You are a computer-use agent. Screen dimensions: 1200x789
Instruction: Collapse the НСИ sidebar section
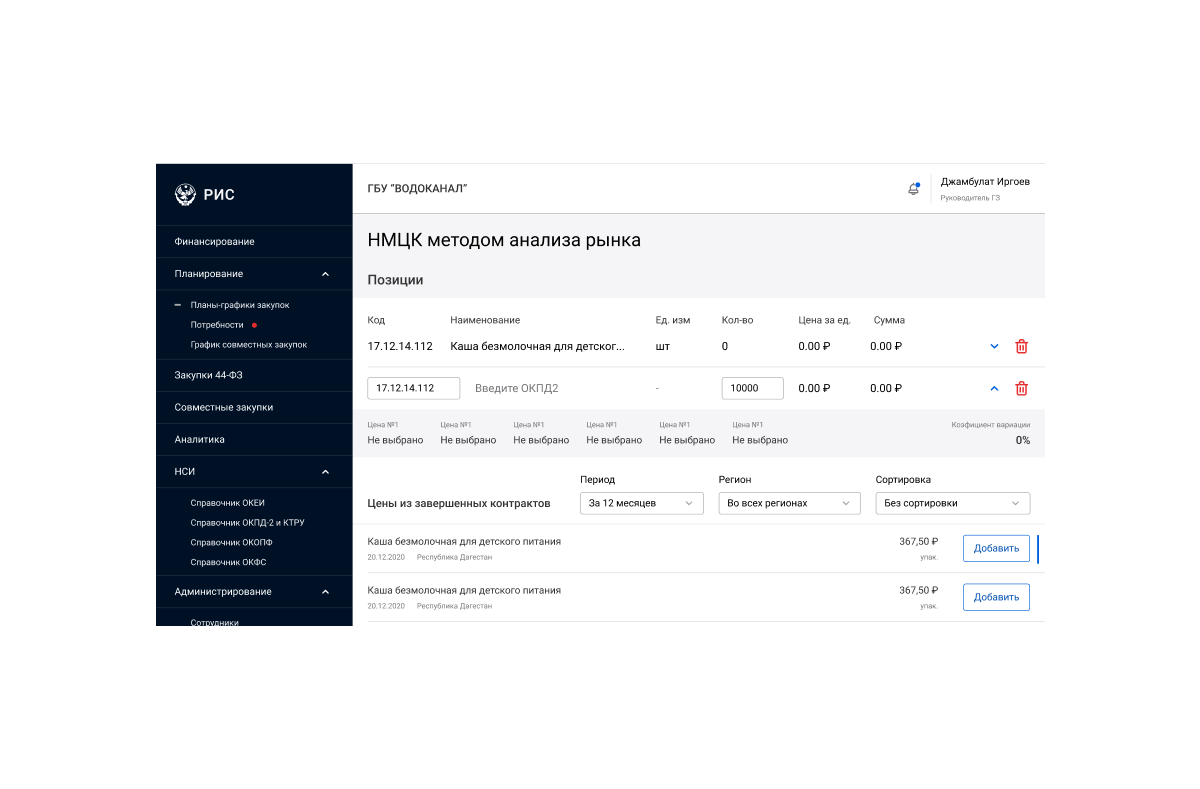325,471
